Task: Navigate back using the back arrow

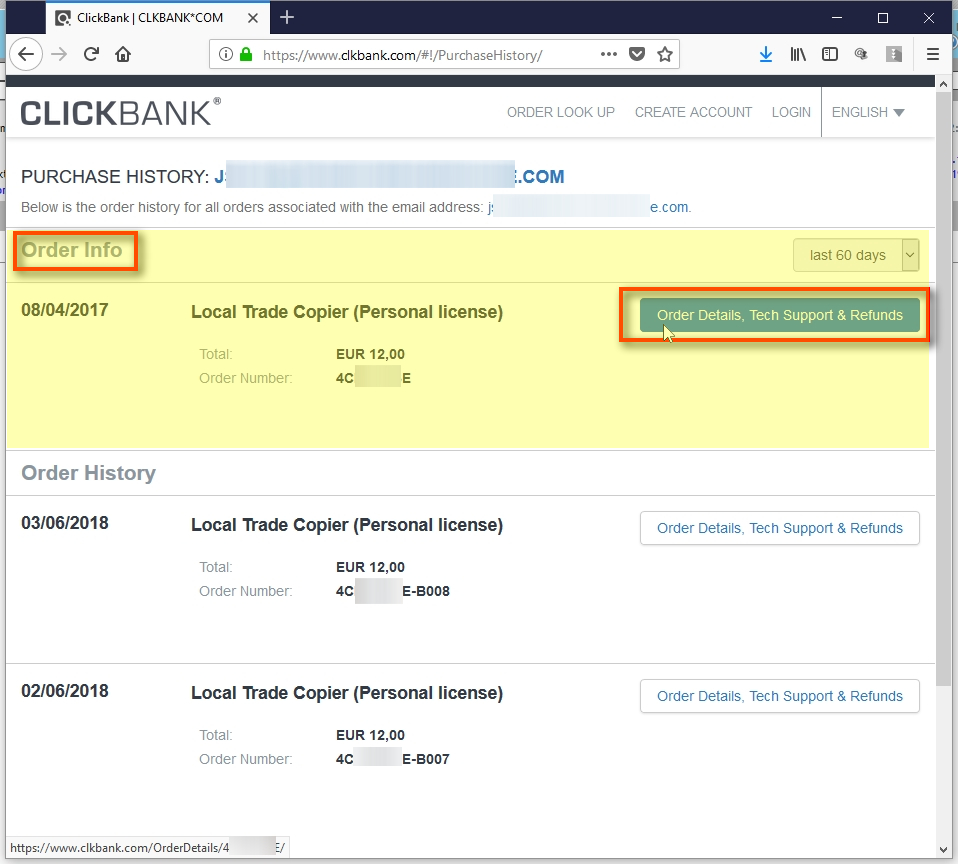Action: click(26, 54)
